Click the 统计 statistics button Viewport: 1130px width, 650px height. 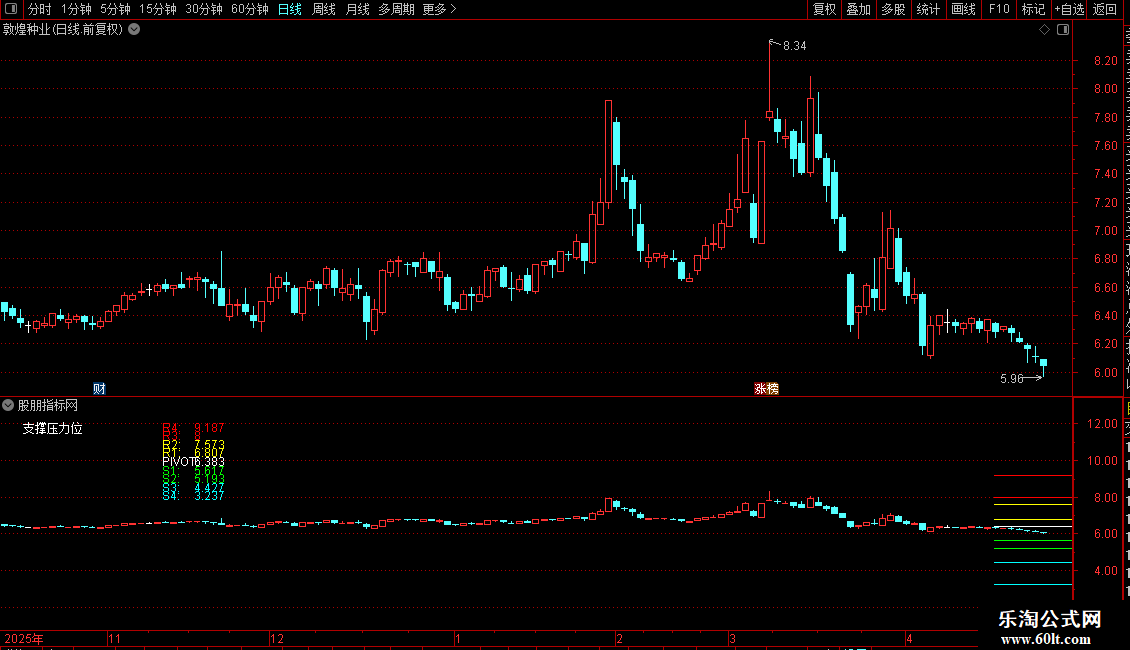[x=928, y=9]
